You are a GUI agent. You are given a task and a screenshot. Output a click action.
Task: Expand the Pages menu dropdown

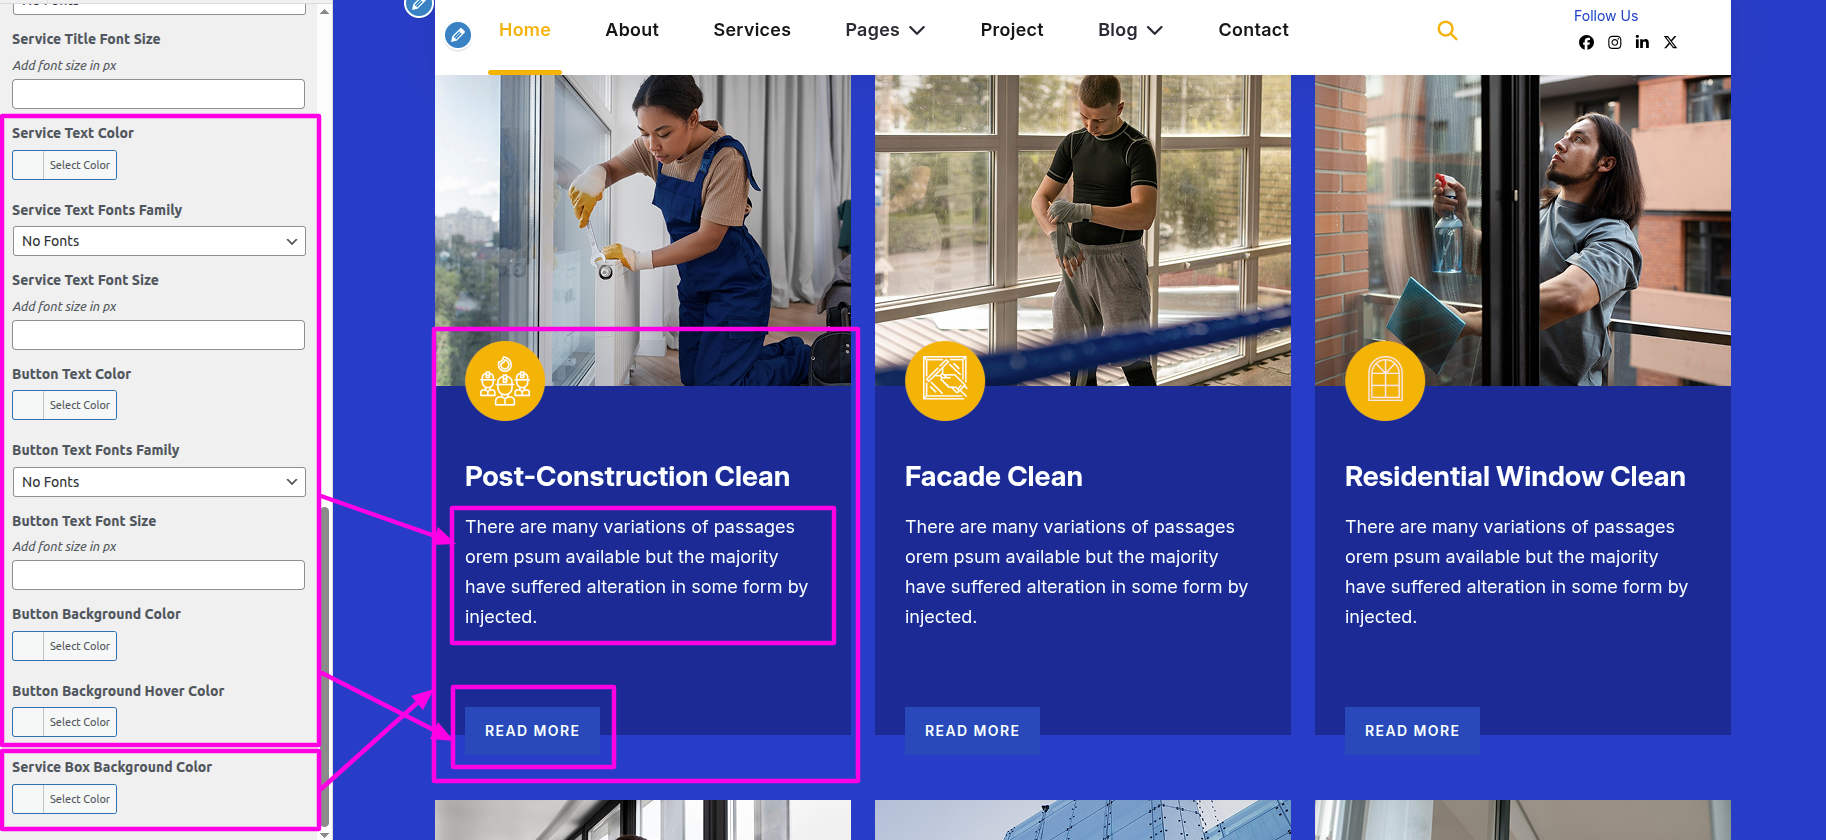(x=885, y=30)
